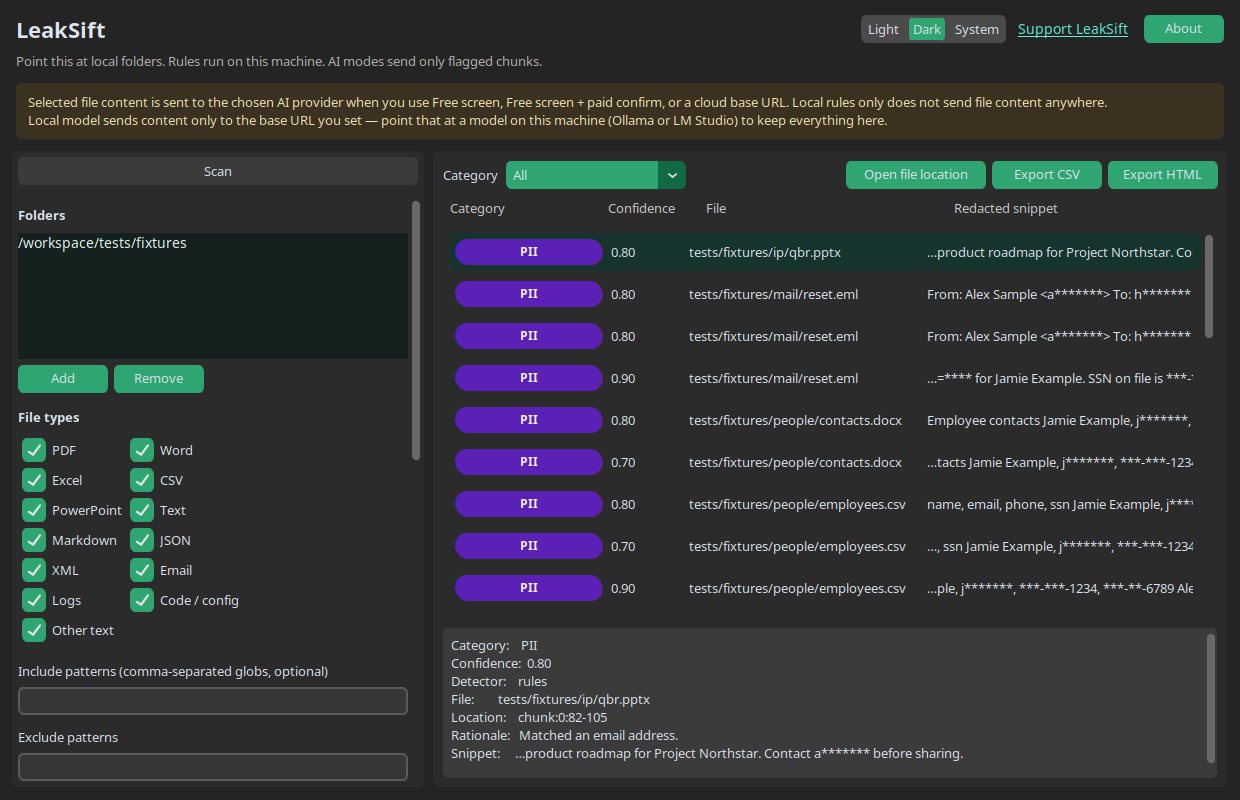Select the employees.csv row with 0.90 confidence
1240x800 pixels.
[x=823, y=588]
